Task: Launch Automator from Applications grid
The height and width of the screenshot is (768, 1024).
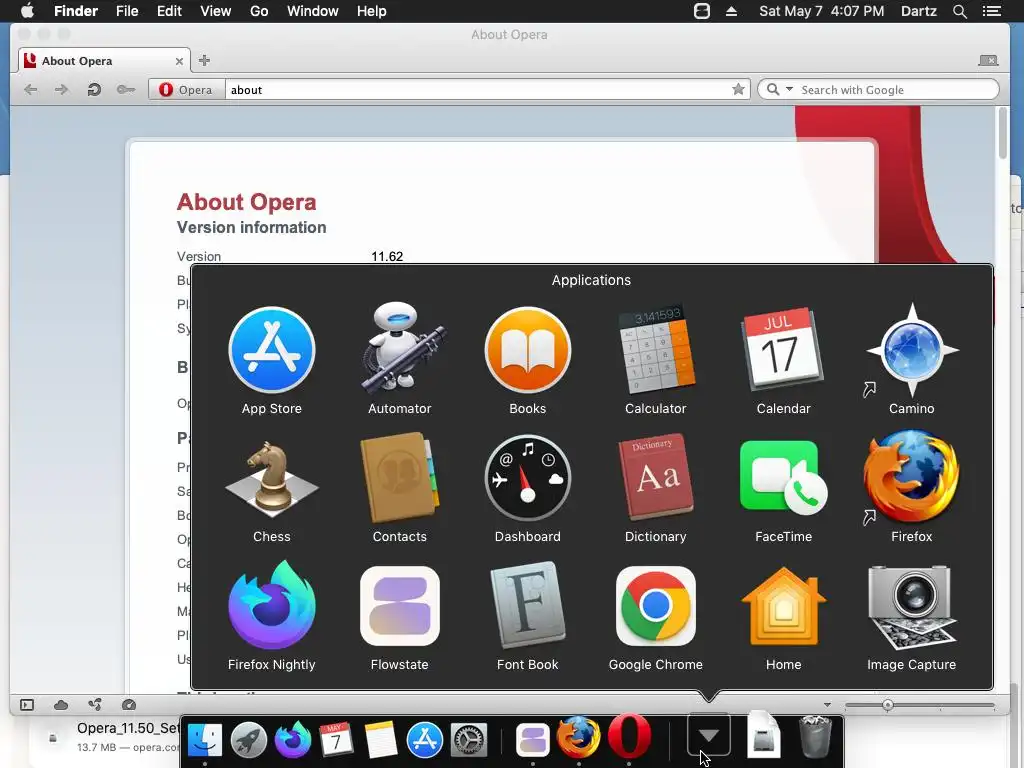Action: 400,349
